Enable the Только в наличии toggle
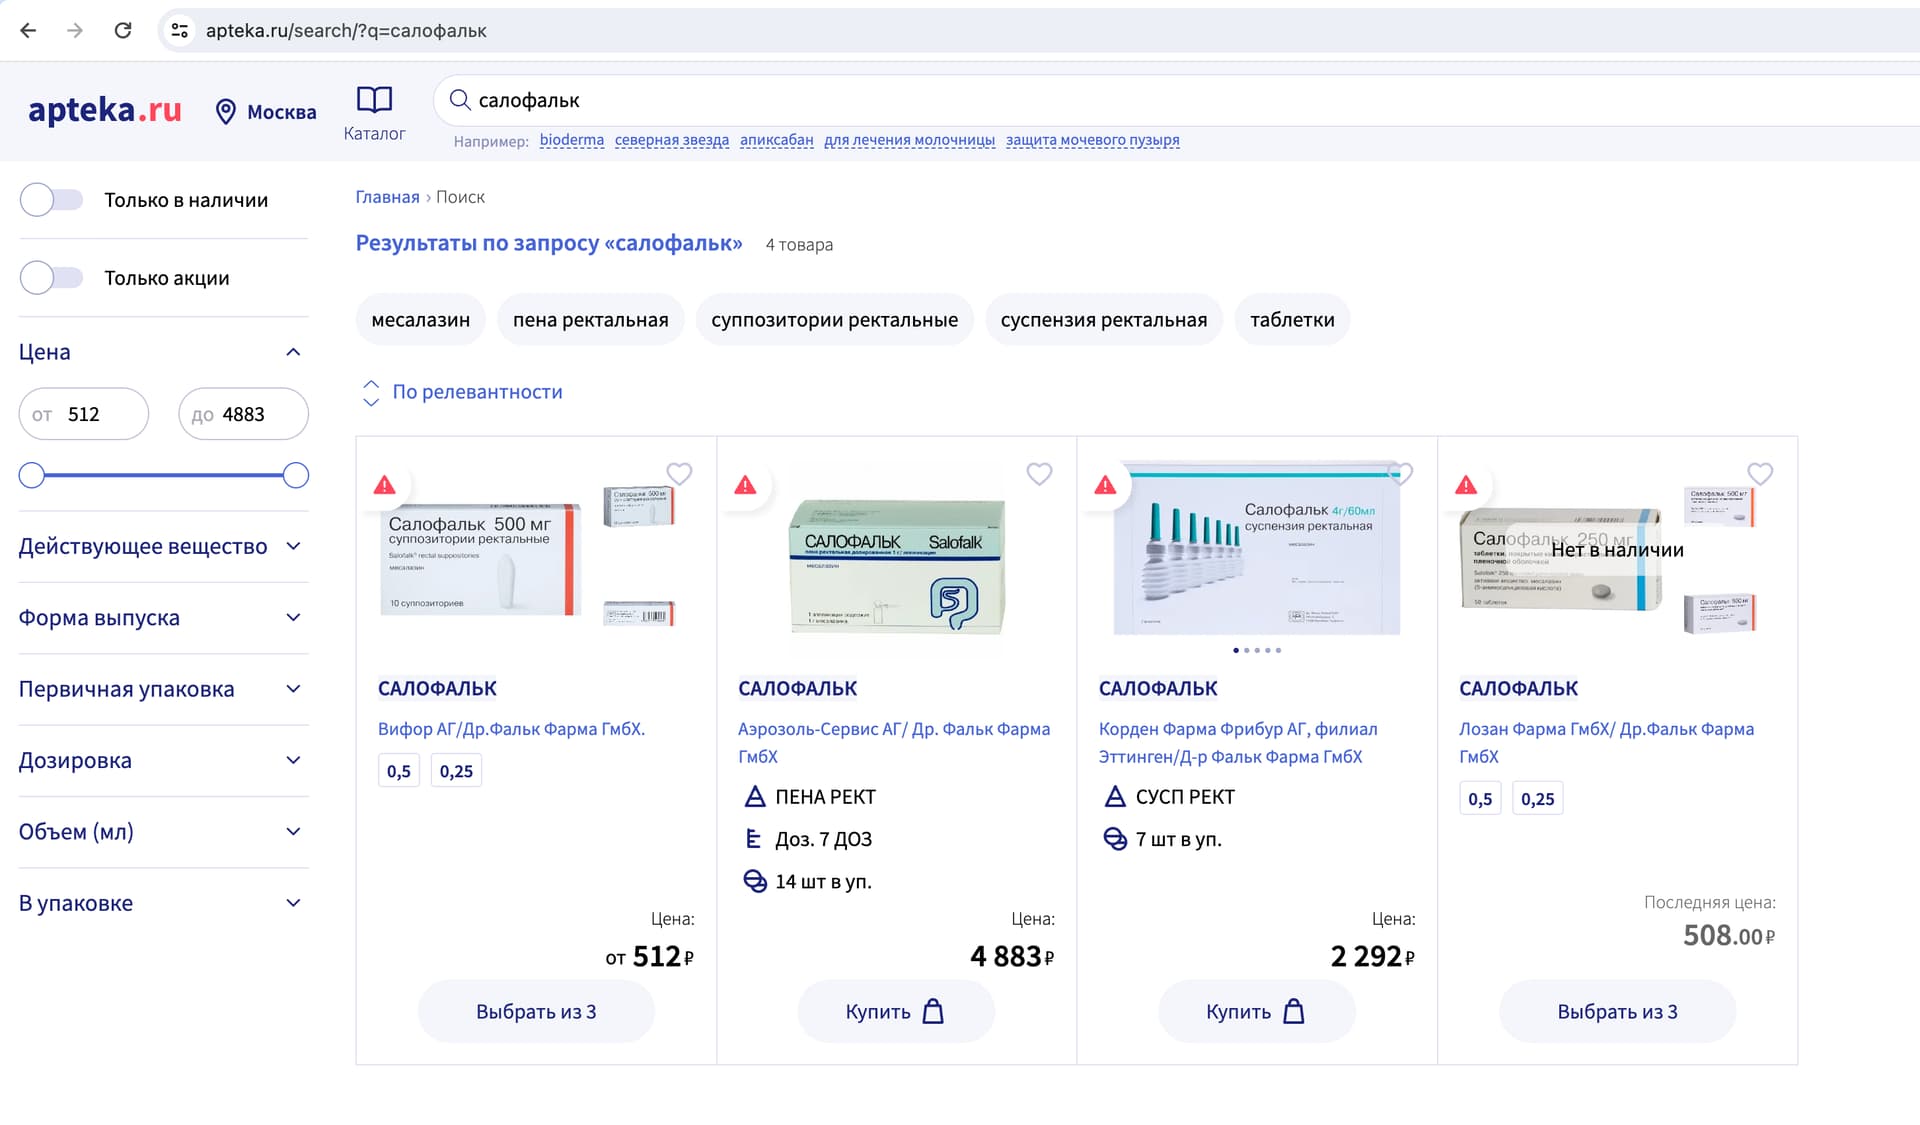Viewport: 1920px width, 1125px height. click(52, 200)
